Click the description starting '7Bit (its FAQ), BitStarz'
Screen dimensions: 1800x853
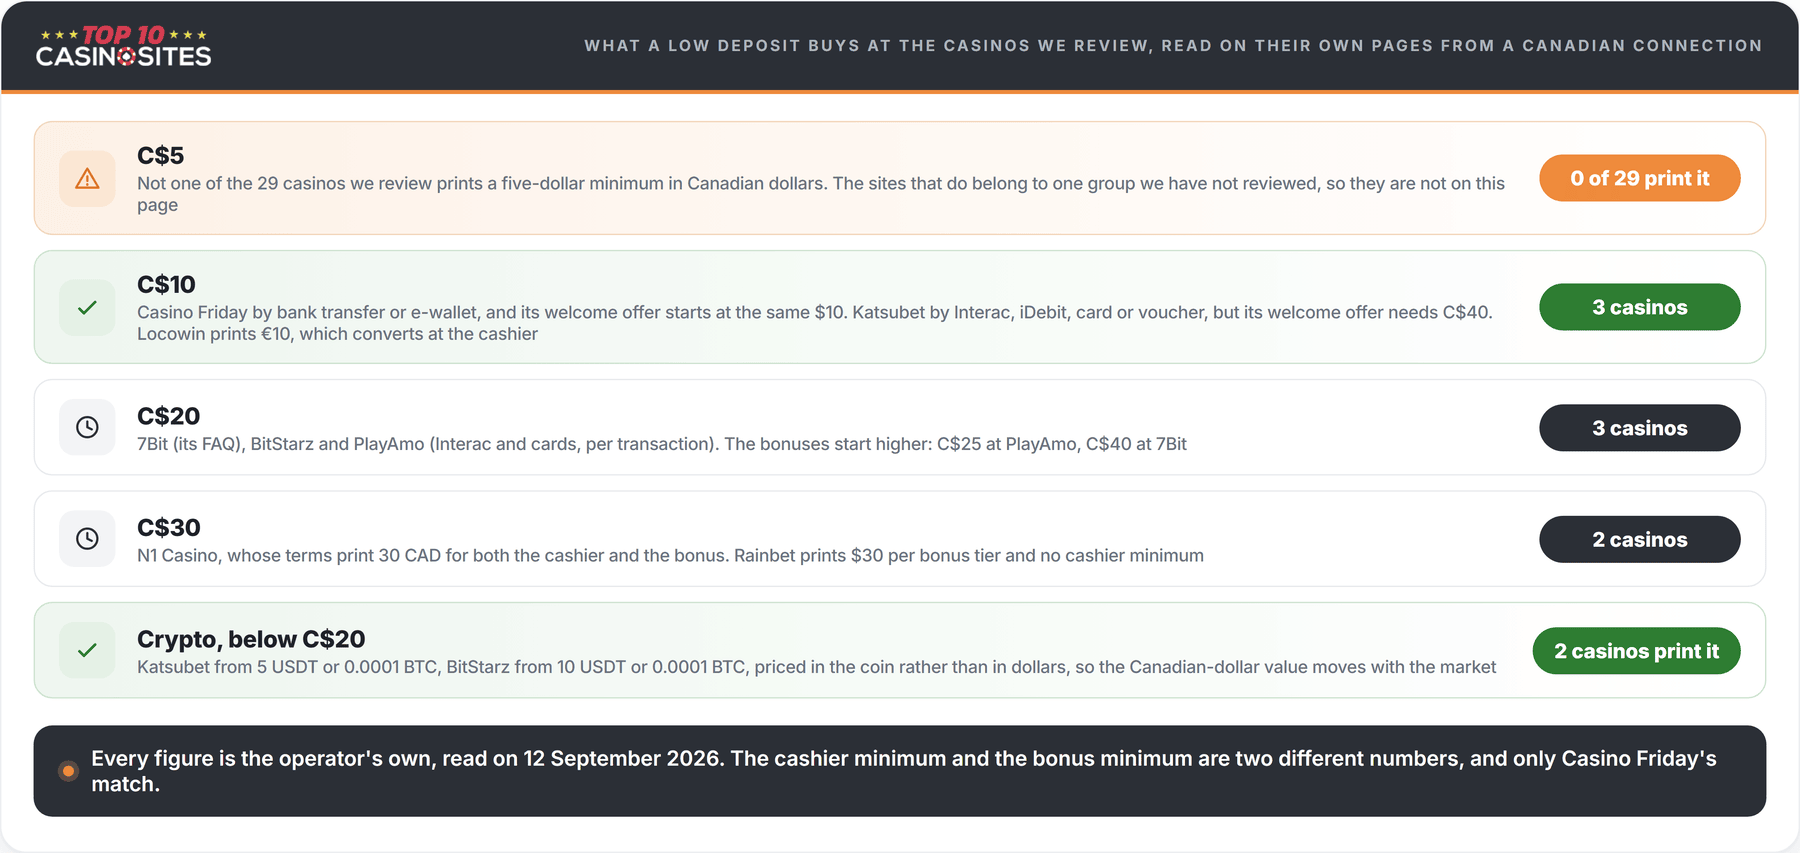pyautogui.click(x=662, y=444)
